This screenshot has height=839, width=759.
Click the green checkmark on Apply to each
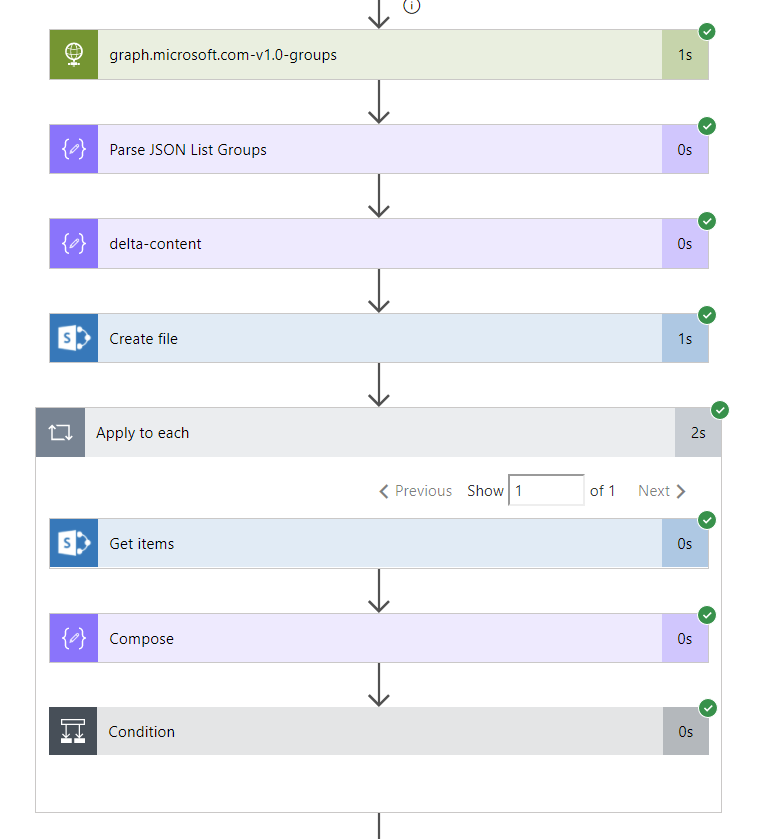[720, 410]
